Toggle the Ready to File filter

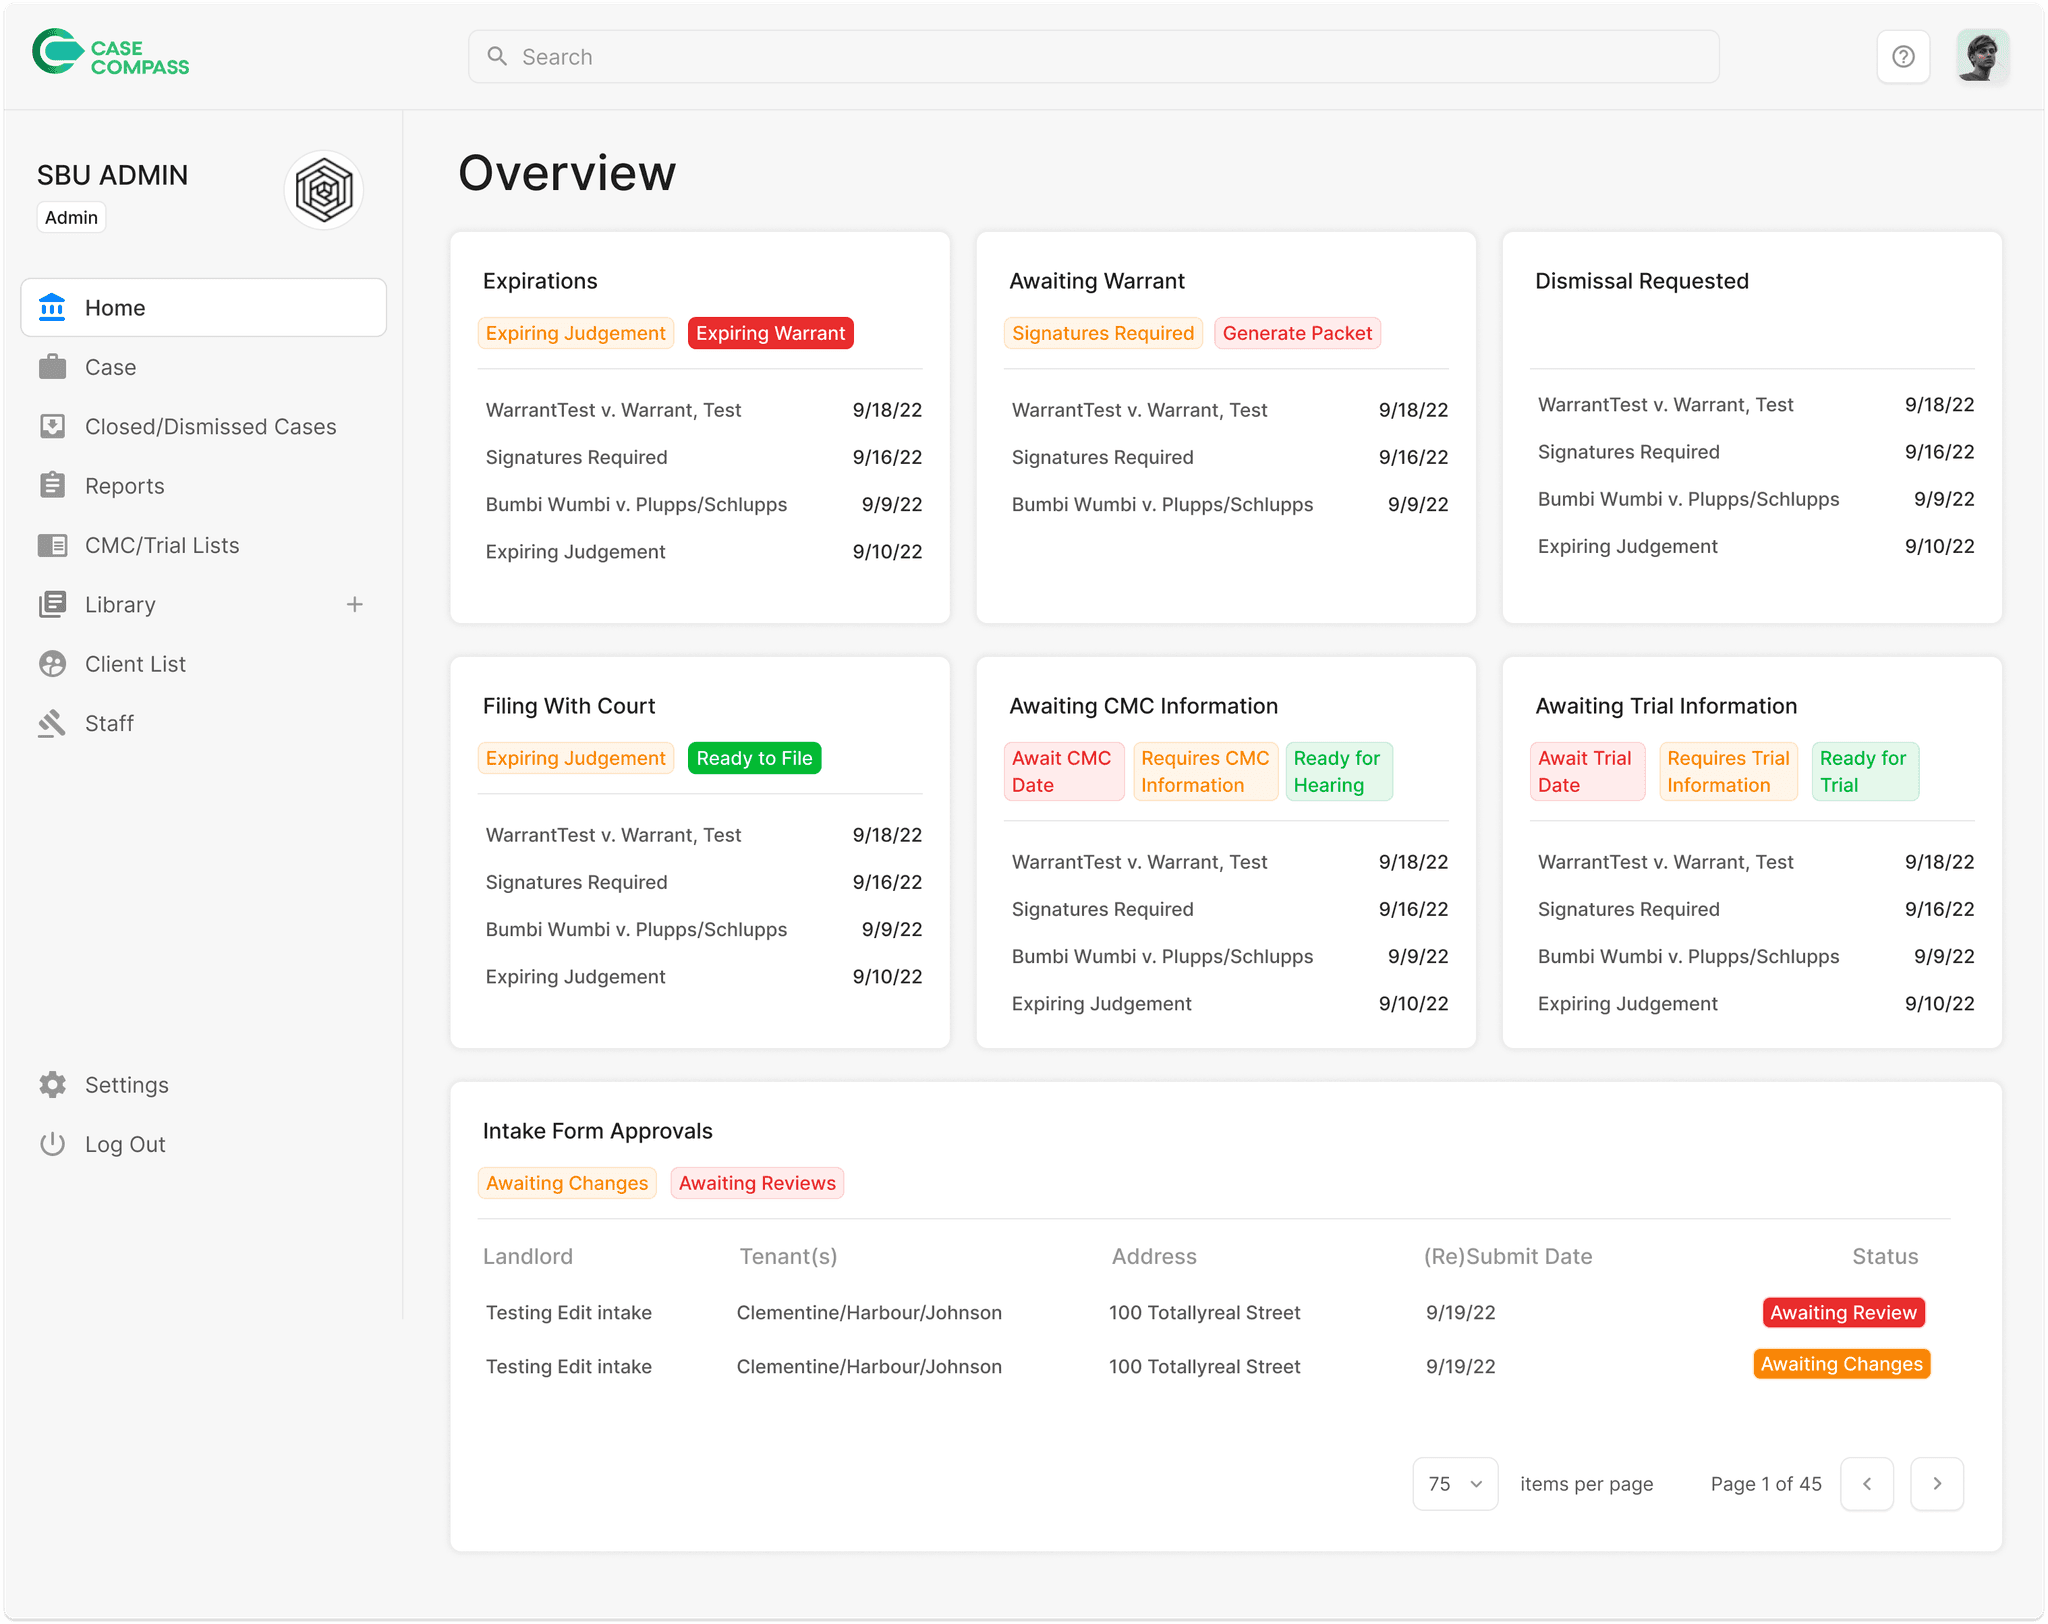pyautogui.click(x=754, y=759)
